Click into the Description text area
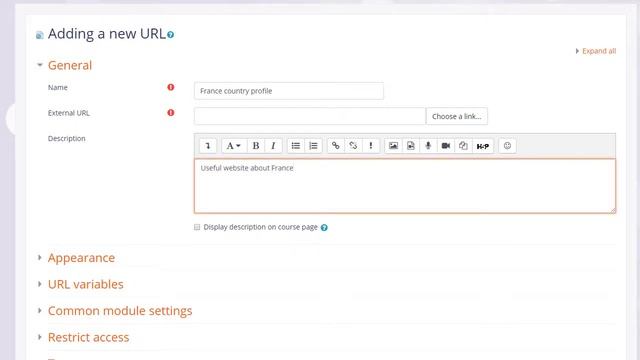640x360 pixels. tap(404, 186)
